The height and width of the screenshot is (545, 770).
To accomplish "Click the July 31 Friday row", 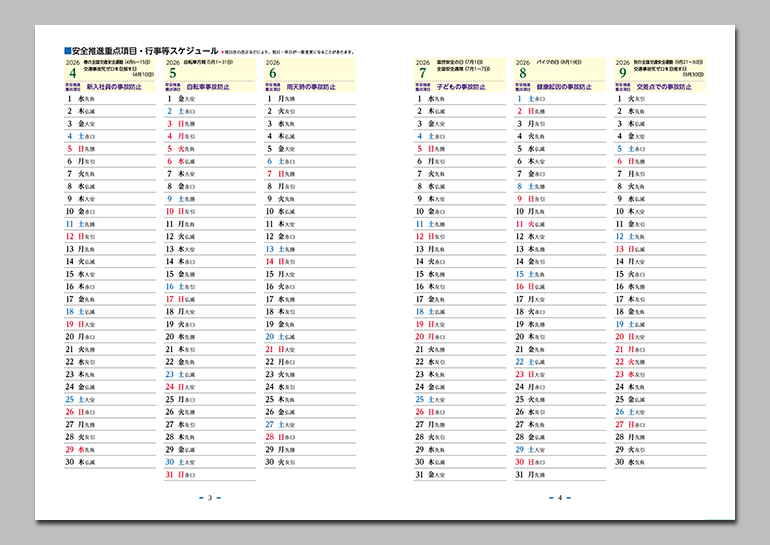I will pyautogui.click(x=460, y=475).
